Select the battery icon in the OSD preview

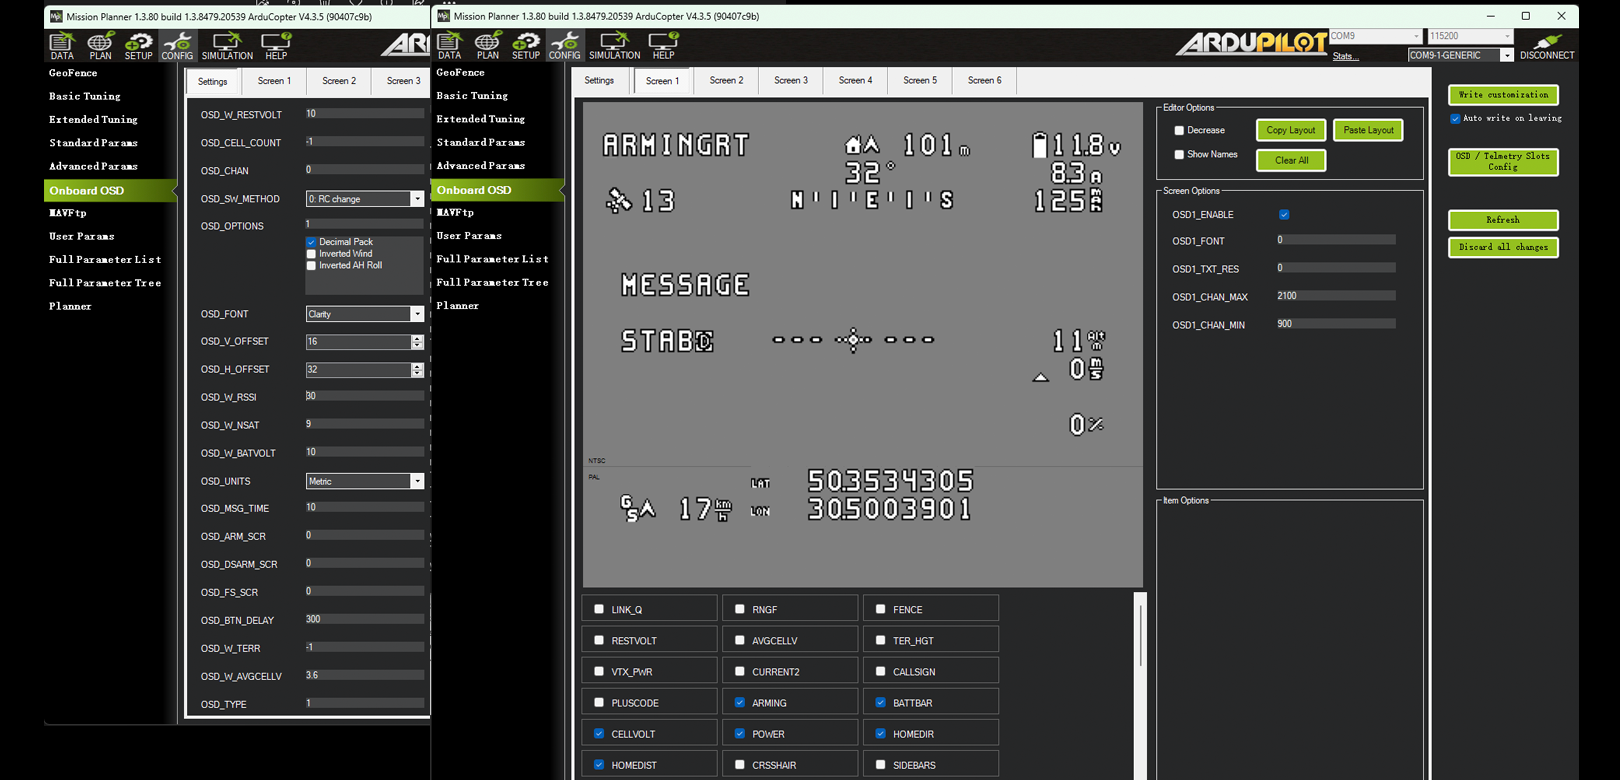(x=1040, y=146)
